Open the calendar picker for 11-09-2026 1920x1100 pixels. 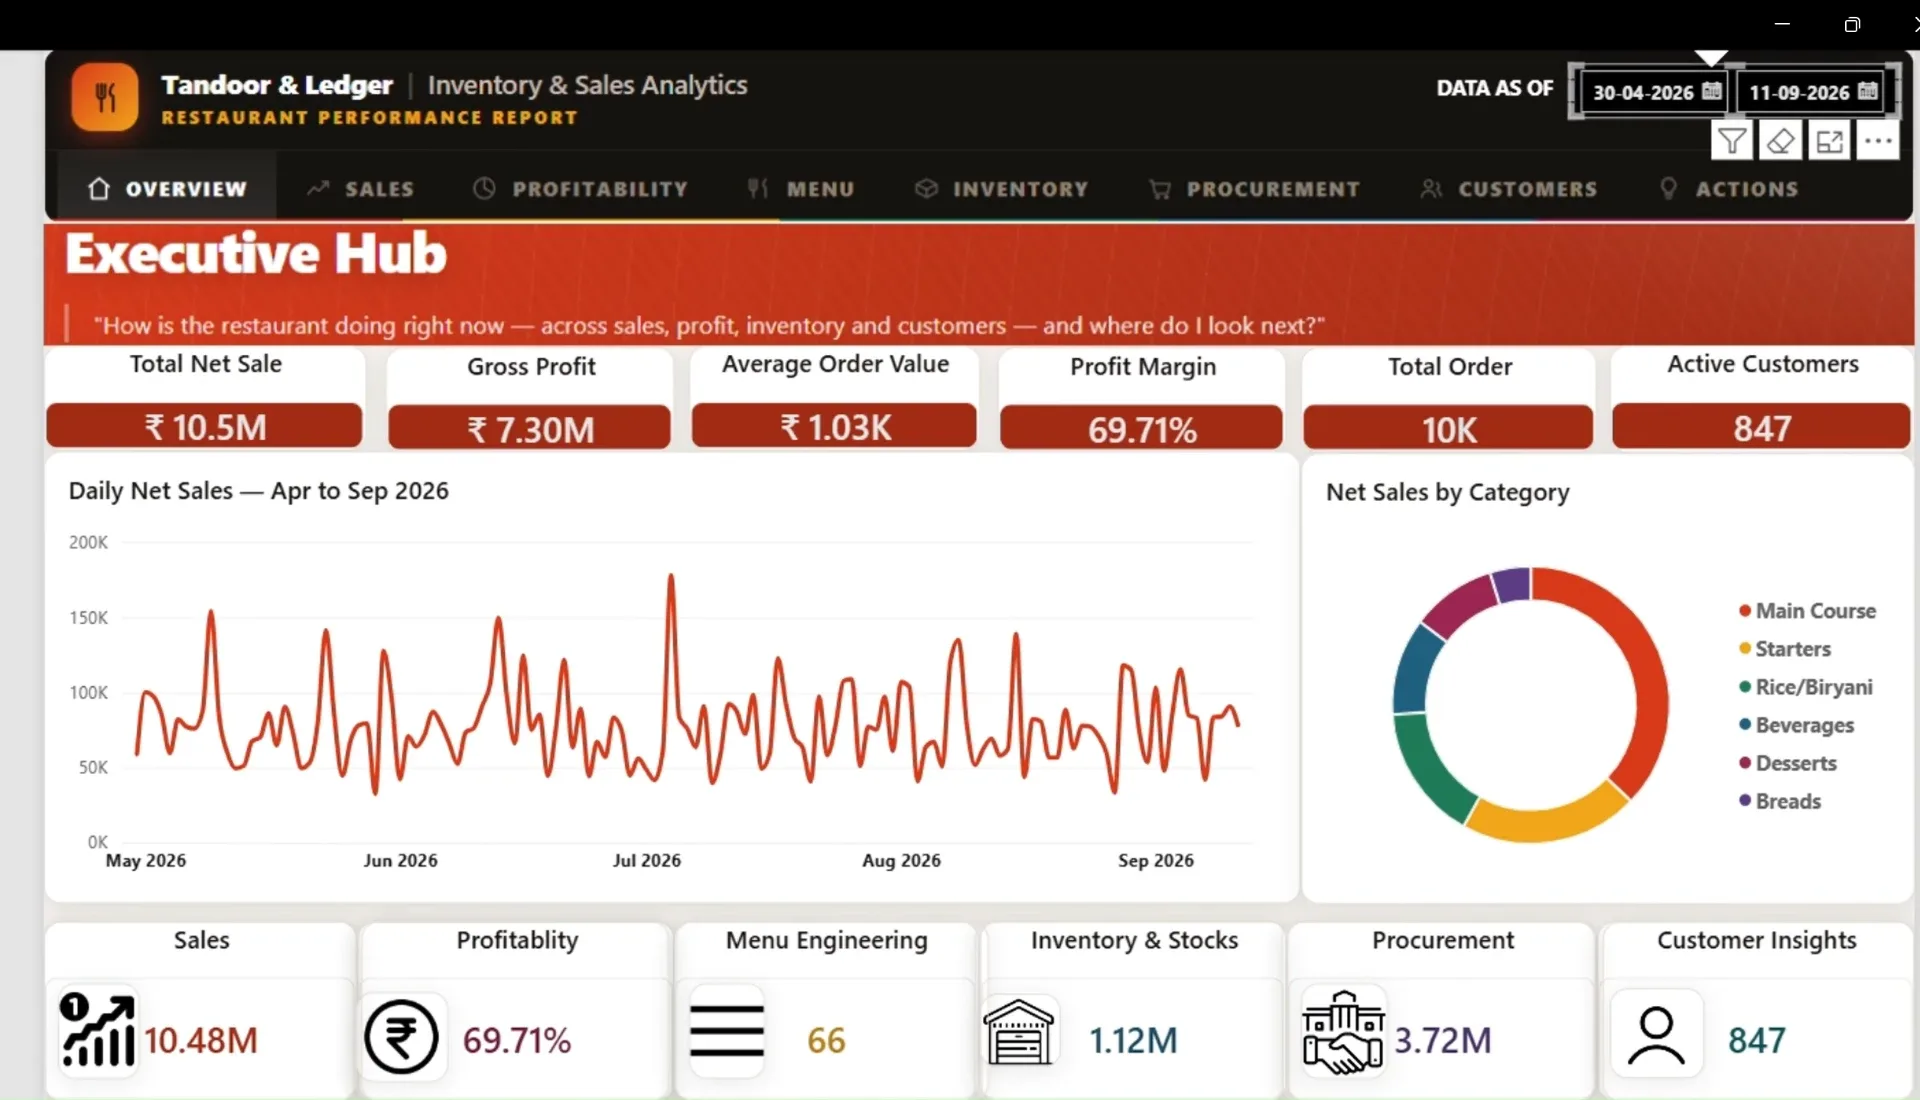tap(1867, 91)
